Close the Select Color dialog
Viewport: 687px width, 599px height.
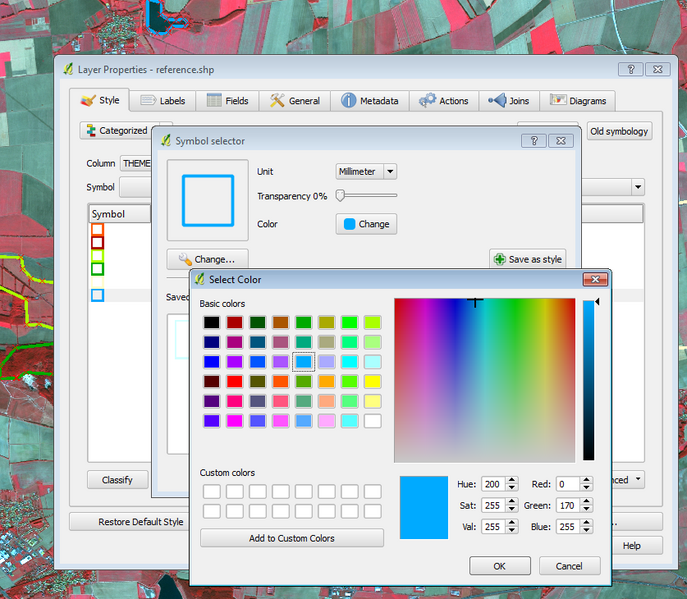pyautogui.click(x=595, y=279)
